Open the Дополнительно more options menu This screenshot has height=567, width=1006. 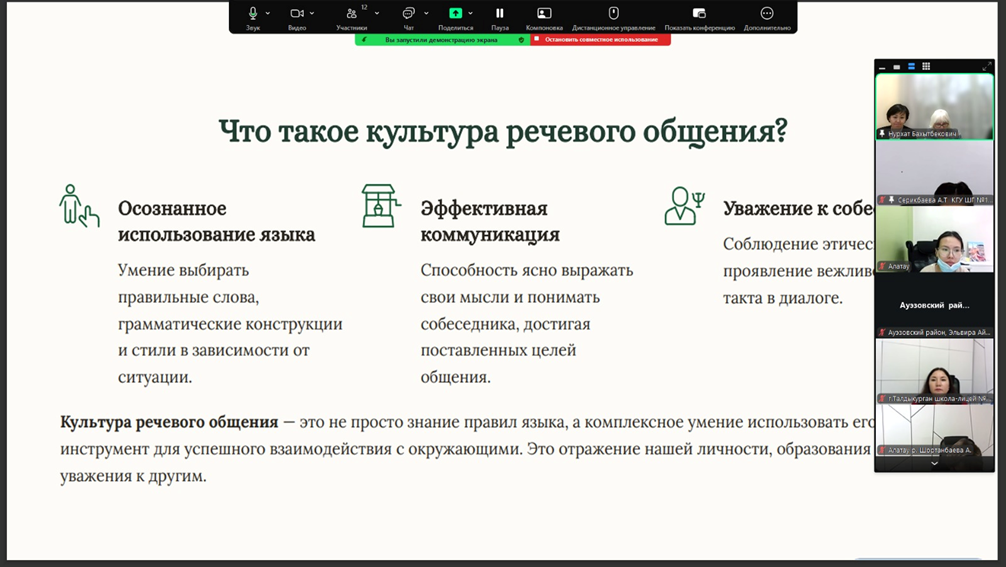(767, 14)
